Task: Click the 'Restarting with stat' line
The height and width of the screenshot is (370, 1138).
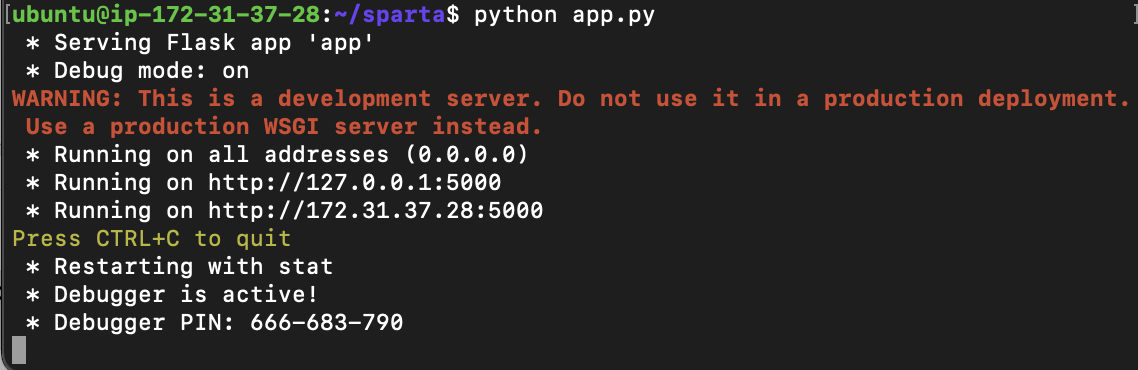Action: (179, 266)
